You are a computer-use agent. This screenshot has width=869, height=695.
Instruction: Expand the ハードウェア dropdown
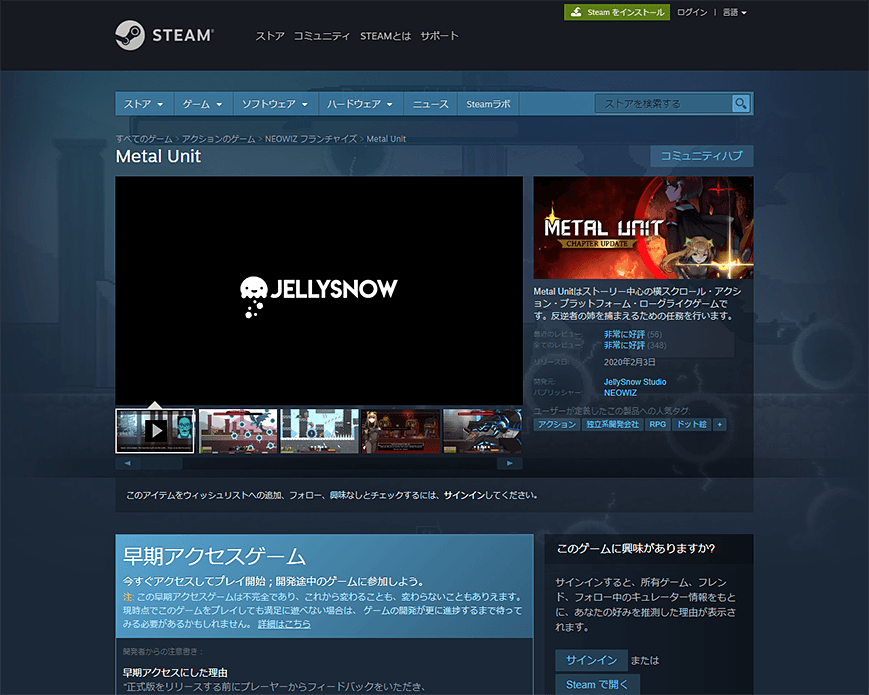(x=359, y=103)
